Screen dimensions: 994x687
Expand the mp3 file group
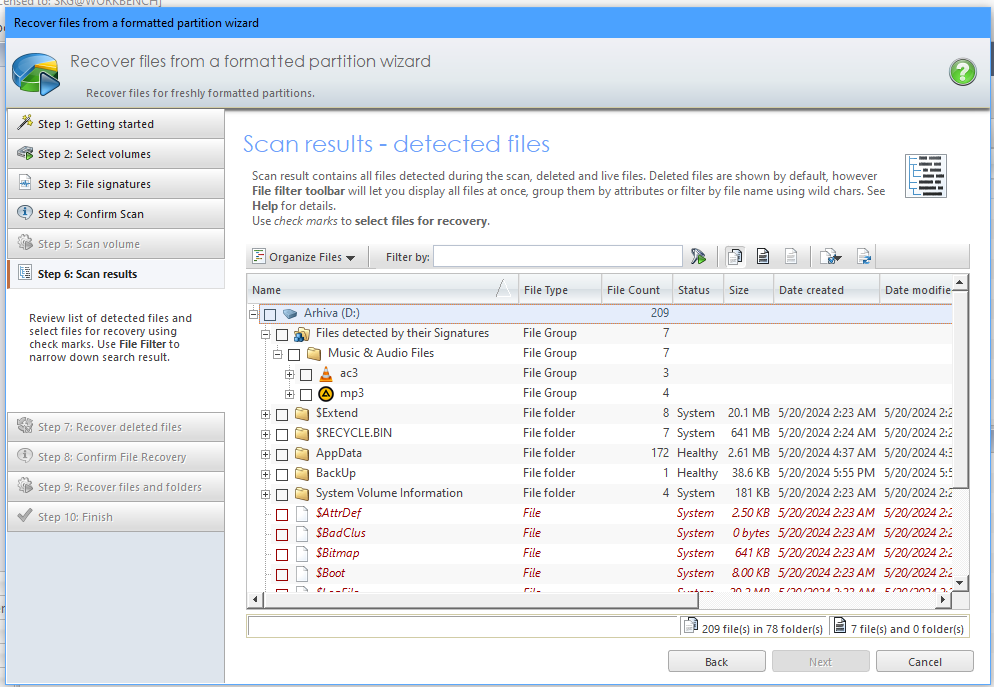click(290, 394)
